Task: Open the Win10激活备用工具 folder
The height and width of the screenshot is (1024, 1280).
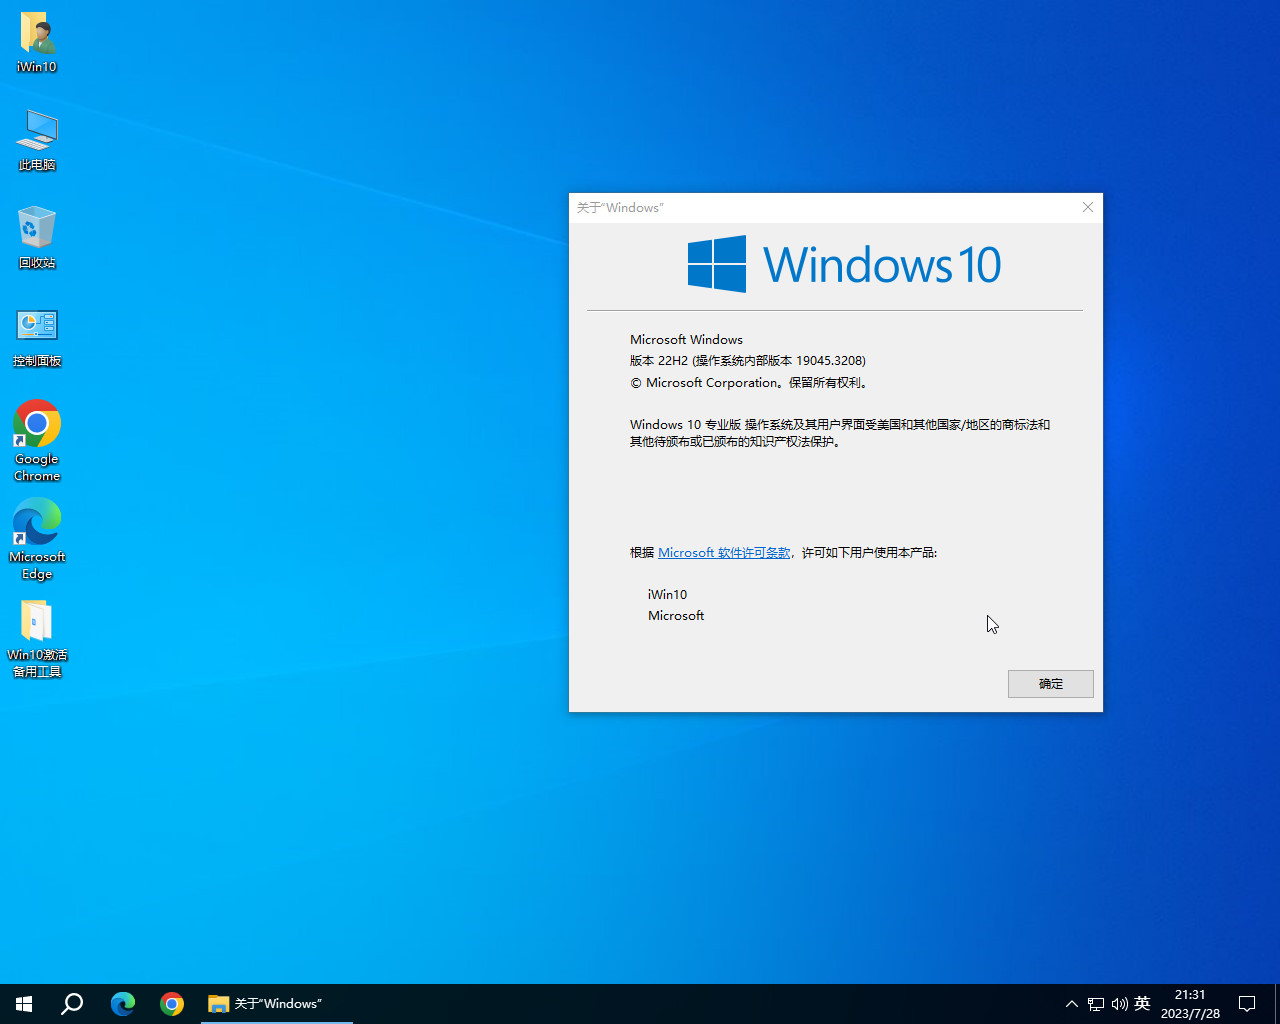Action: pos(37,638)
